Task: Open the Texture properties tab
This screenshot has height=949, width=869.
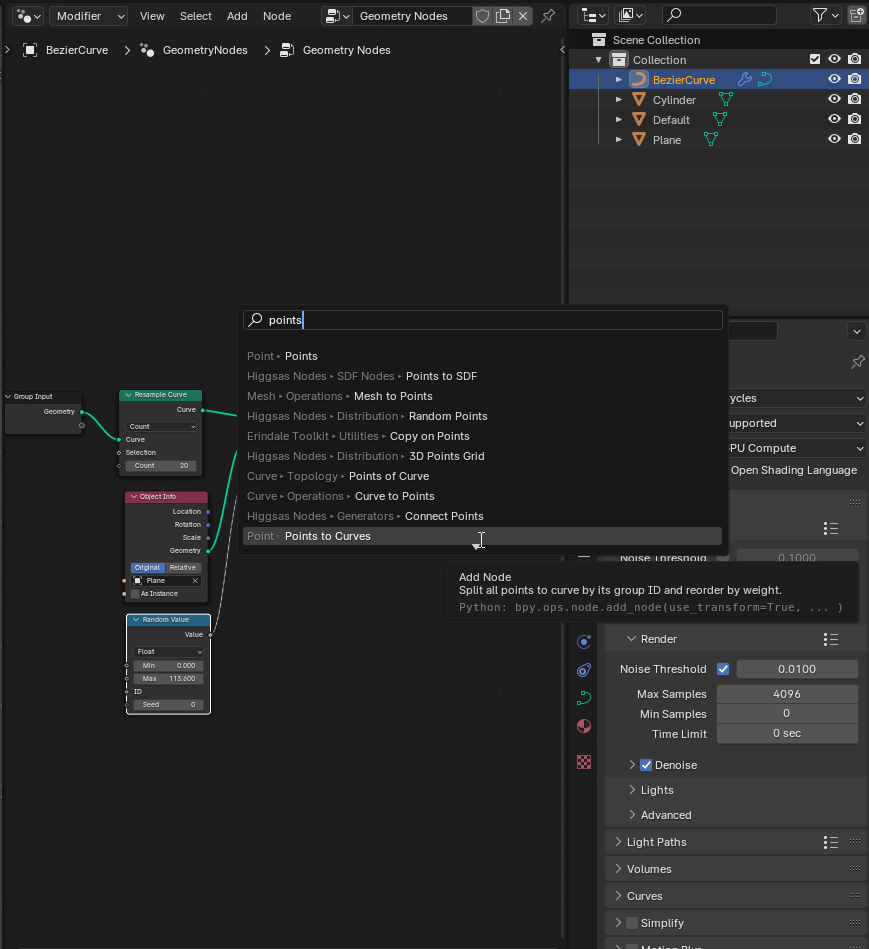Action: tap(584, 762)
